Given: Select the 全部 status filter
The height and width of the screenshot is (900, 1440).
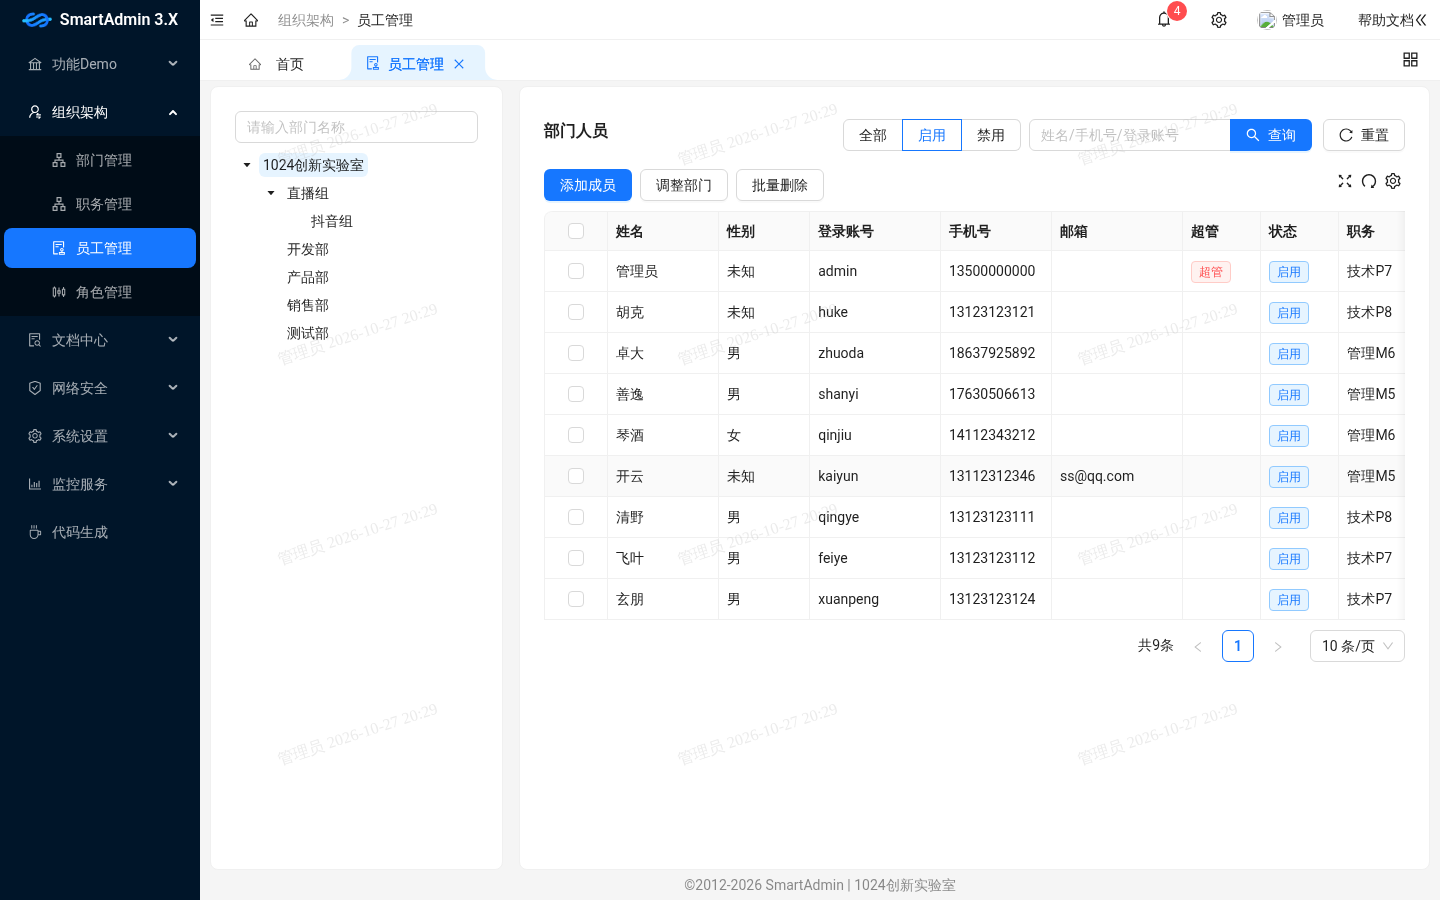Looking at the screenshot, I should [x=873, y=135].
